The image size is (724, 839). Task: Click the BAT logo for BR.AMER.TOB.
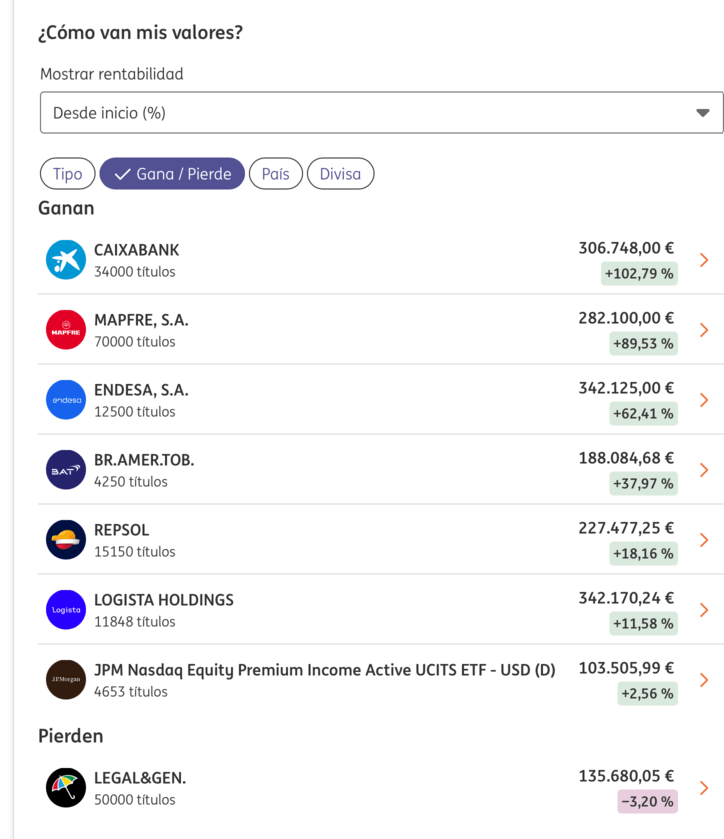point(66,470)
